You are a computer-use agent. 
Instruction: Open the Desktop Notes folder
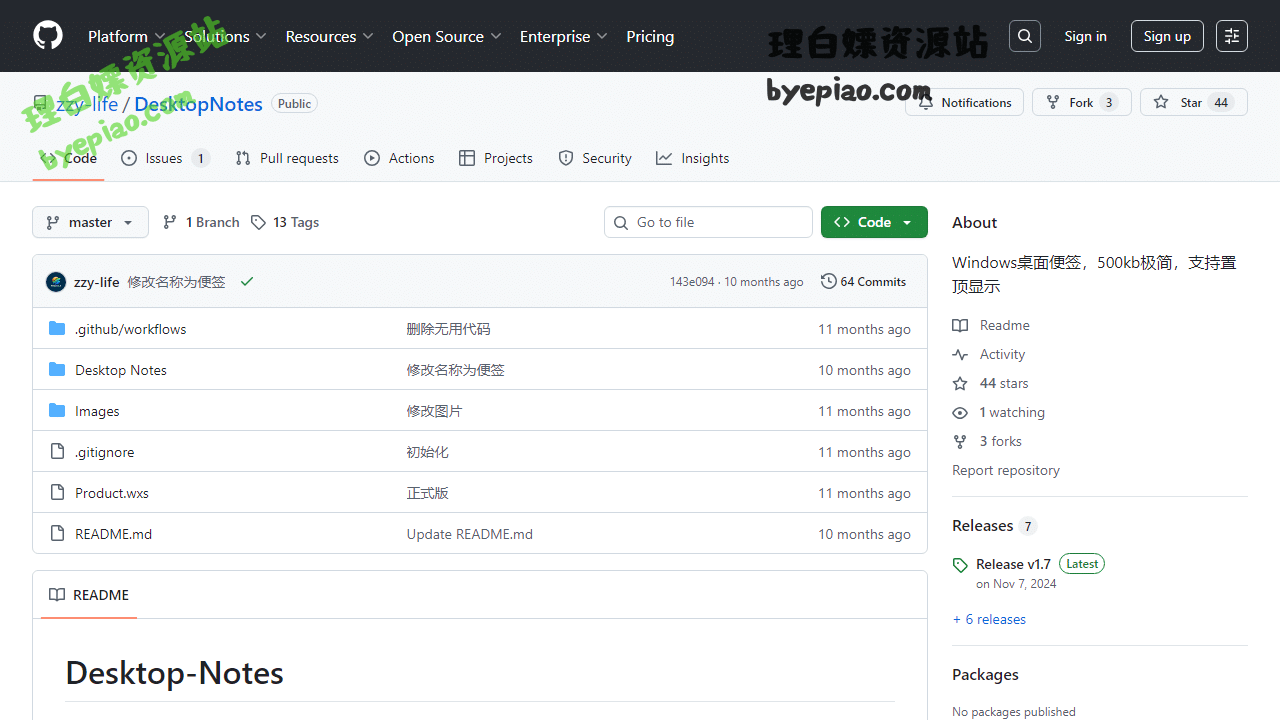pos(121,370)
